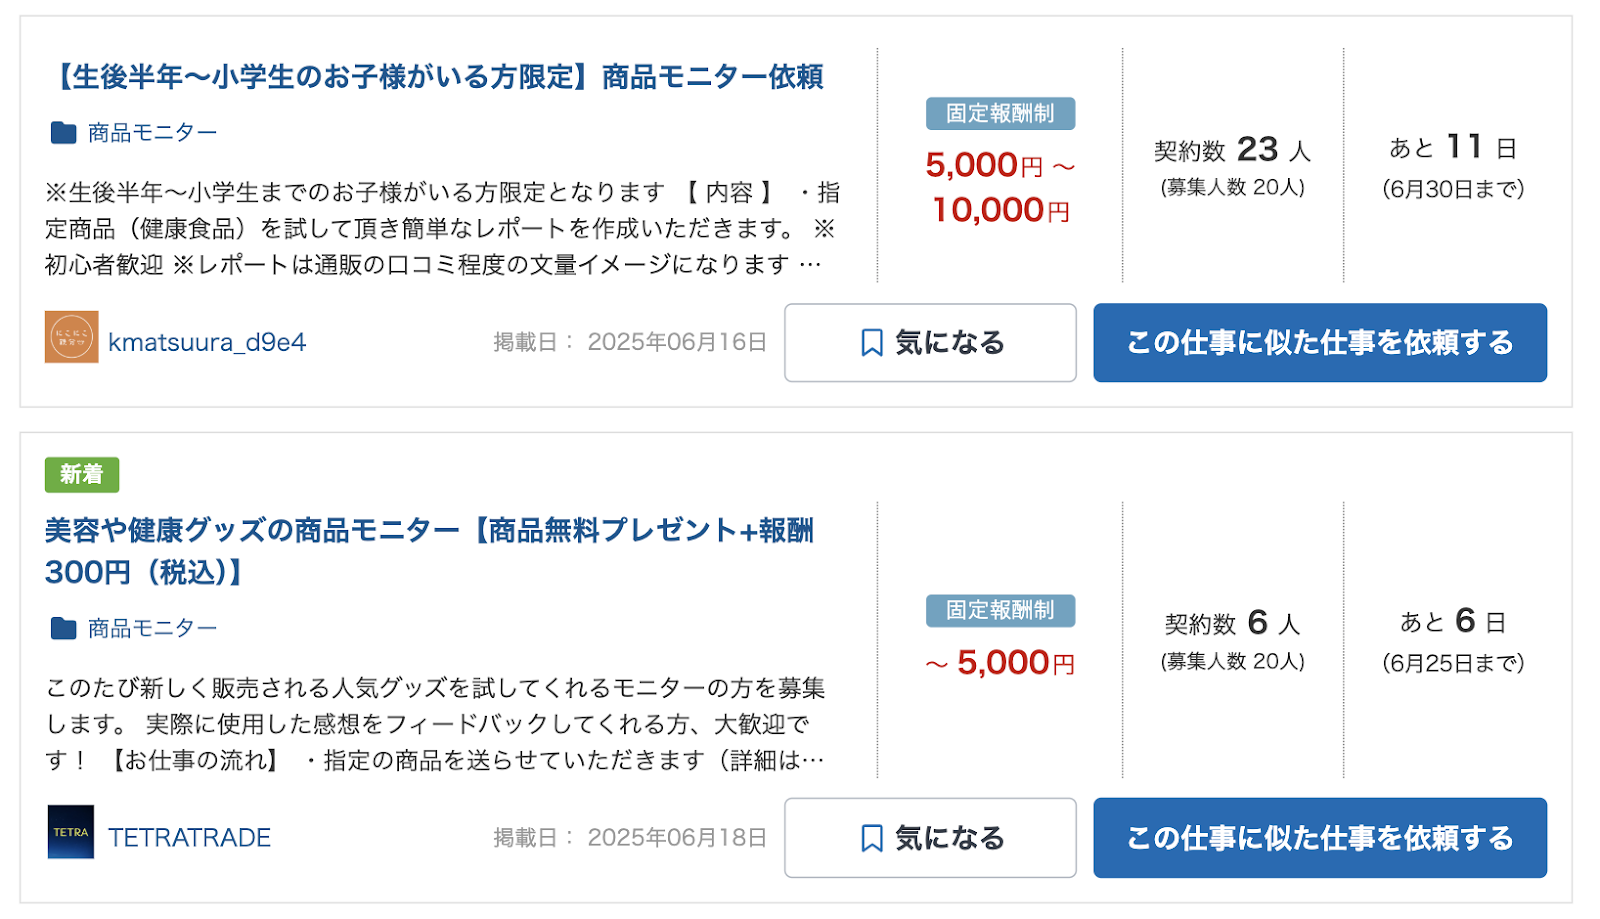The image size is (1600, 919).
Task: Click この仕事に似た仕事を依頼する for first job
Action: click(1320, 343)
